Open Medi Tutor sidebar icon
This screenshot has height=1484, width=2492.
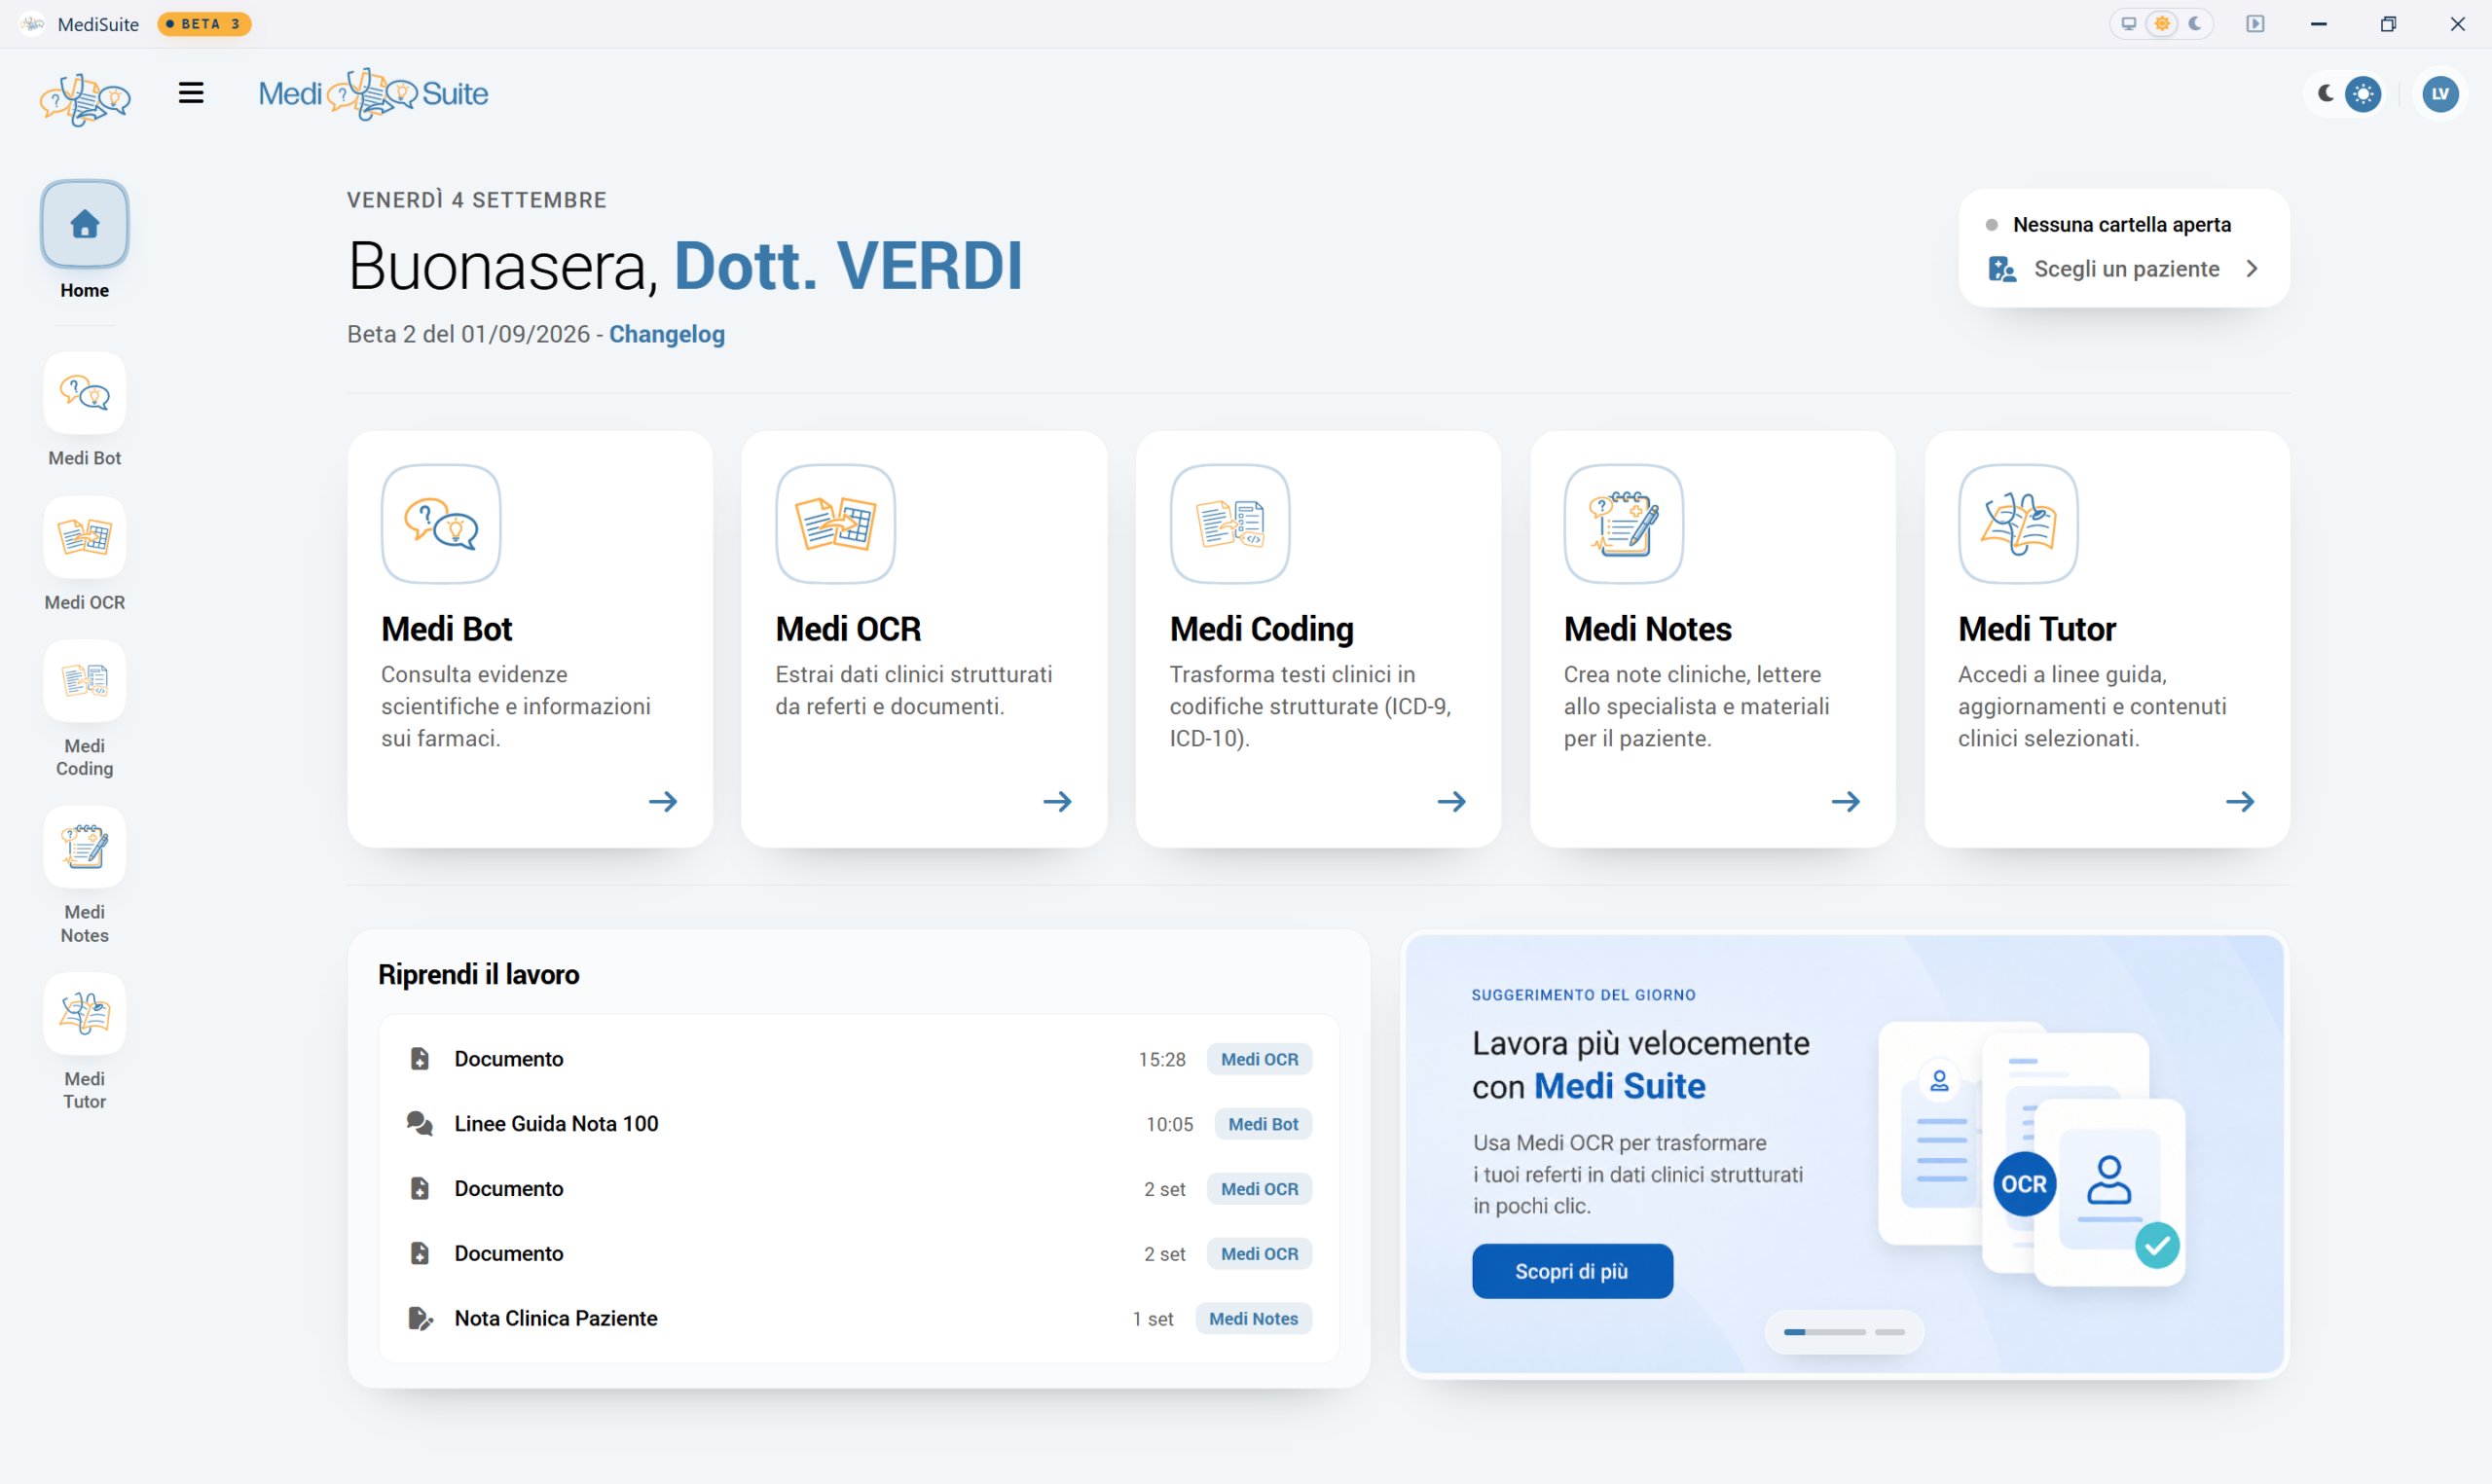pos(84,1013)
